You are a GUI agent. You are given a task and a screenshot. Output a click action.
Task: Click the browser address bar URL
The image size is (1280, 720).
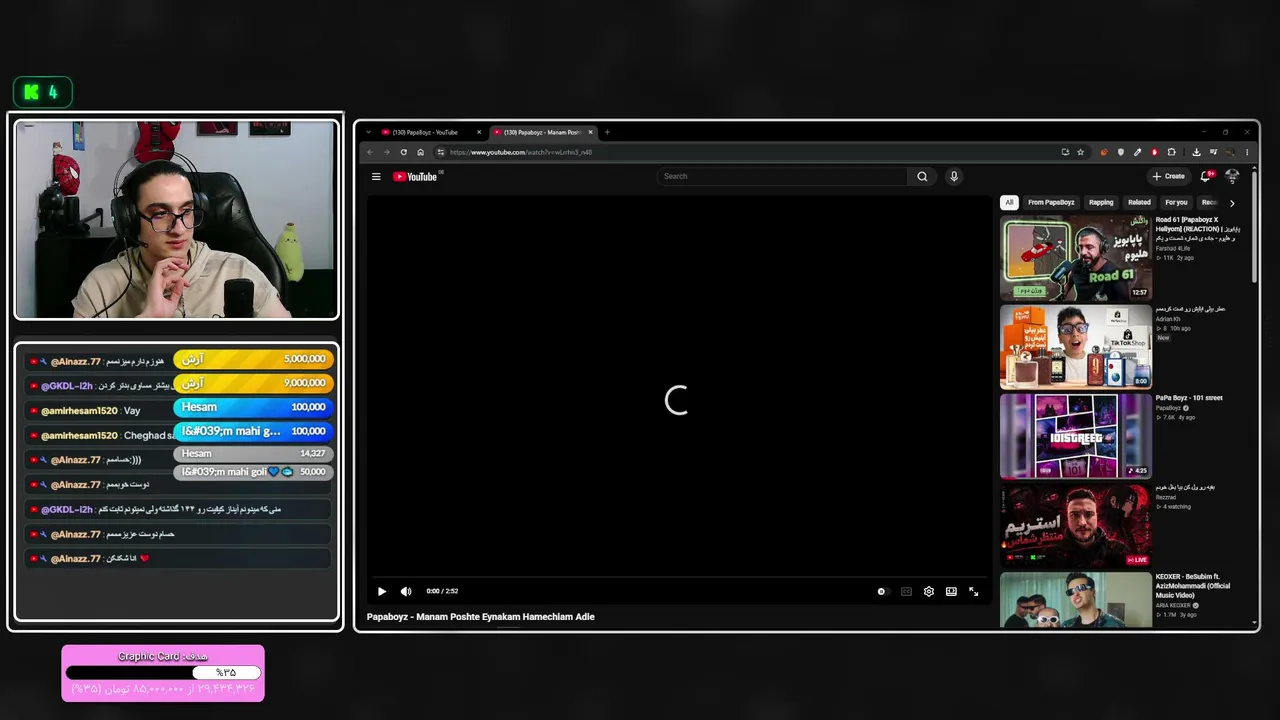(521, 152)
